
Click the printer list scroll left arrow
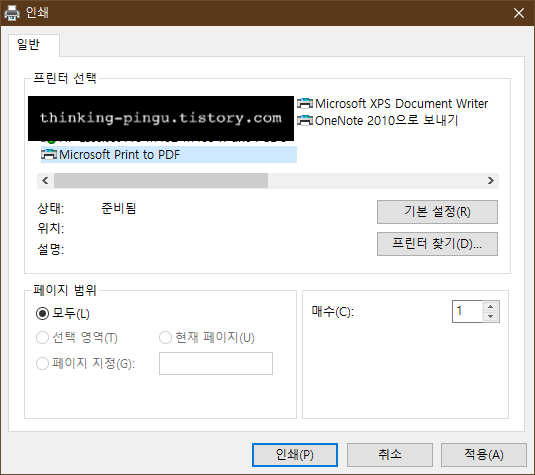coord(45,181)
